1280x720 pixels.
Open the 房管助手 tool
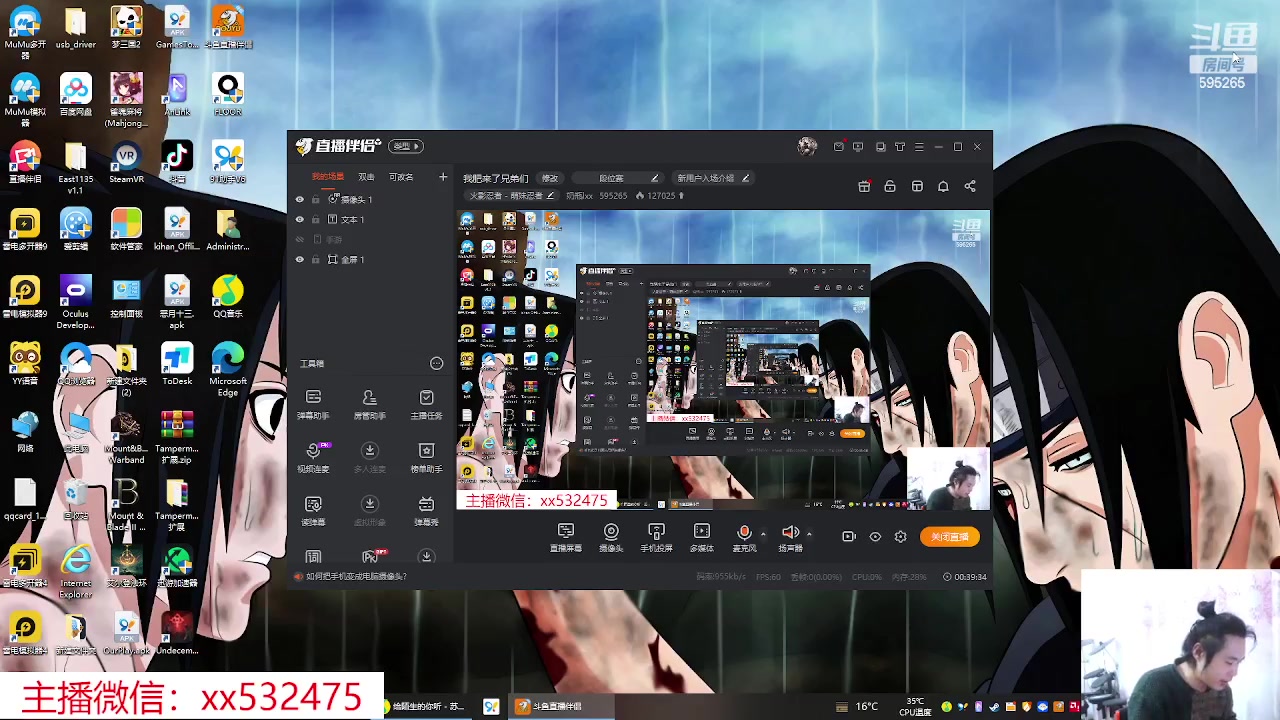tap(370, 404)
